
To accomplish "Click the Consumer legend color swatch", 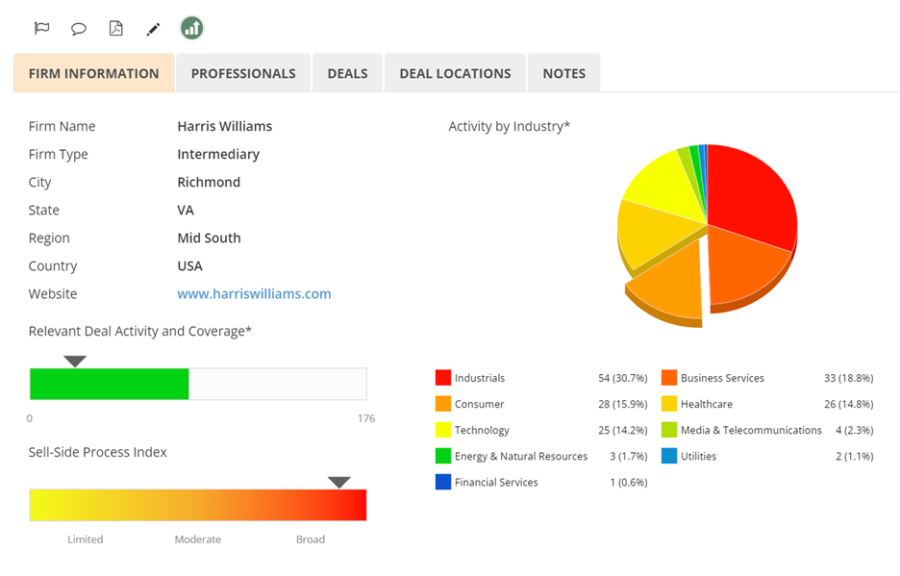I will tap(443, 404).
